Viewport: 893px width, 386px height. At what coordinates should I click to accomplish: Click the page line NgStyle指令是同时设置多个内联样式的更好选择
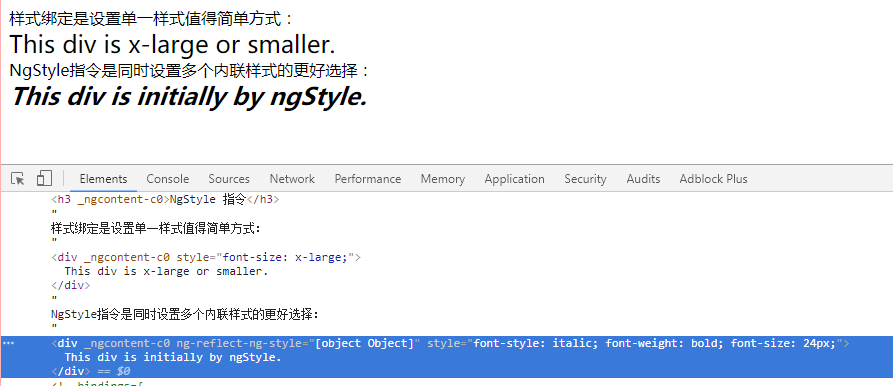(190, 71)
